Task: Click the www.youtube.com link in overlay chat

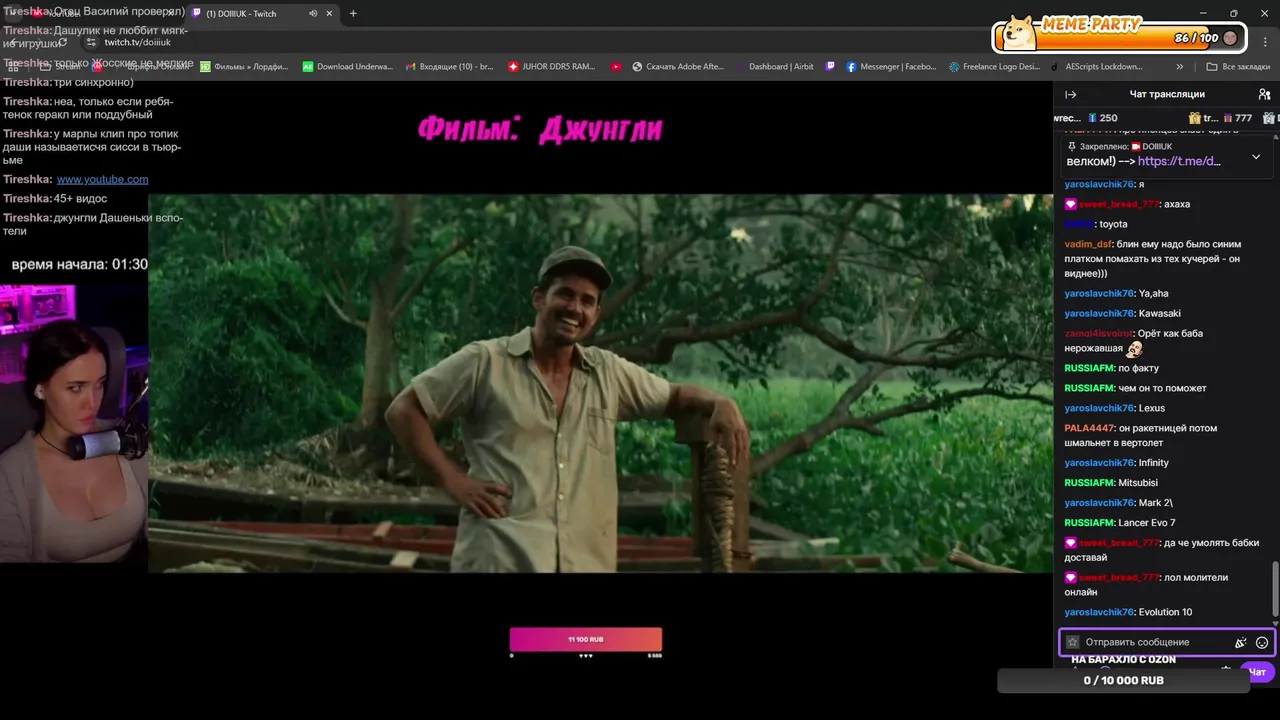Action: click(x=102, y=179)
